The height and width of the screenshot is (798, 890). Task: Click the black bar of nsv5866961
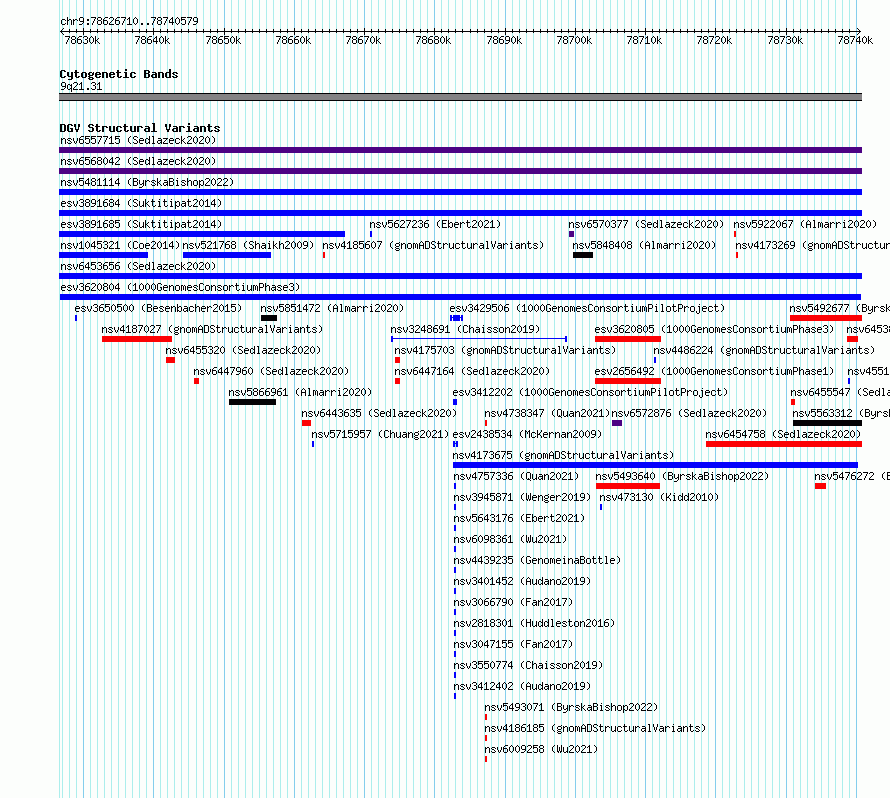point(253,402)
